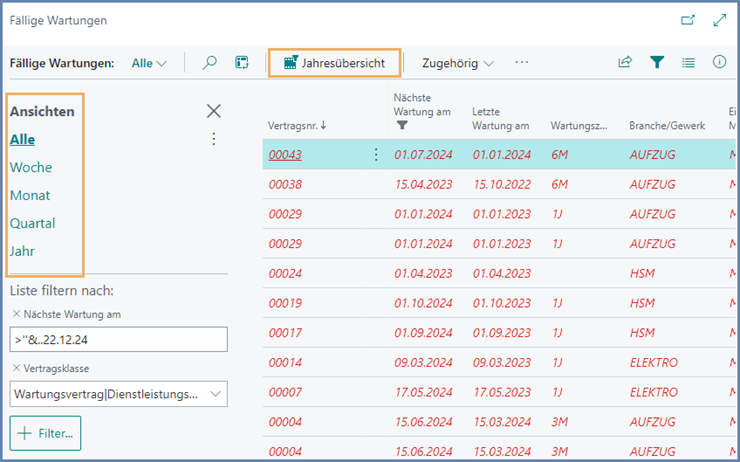Open more options for Alle view
This screenshot has height=462, width=740.
tap(213, 139)
